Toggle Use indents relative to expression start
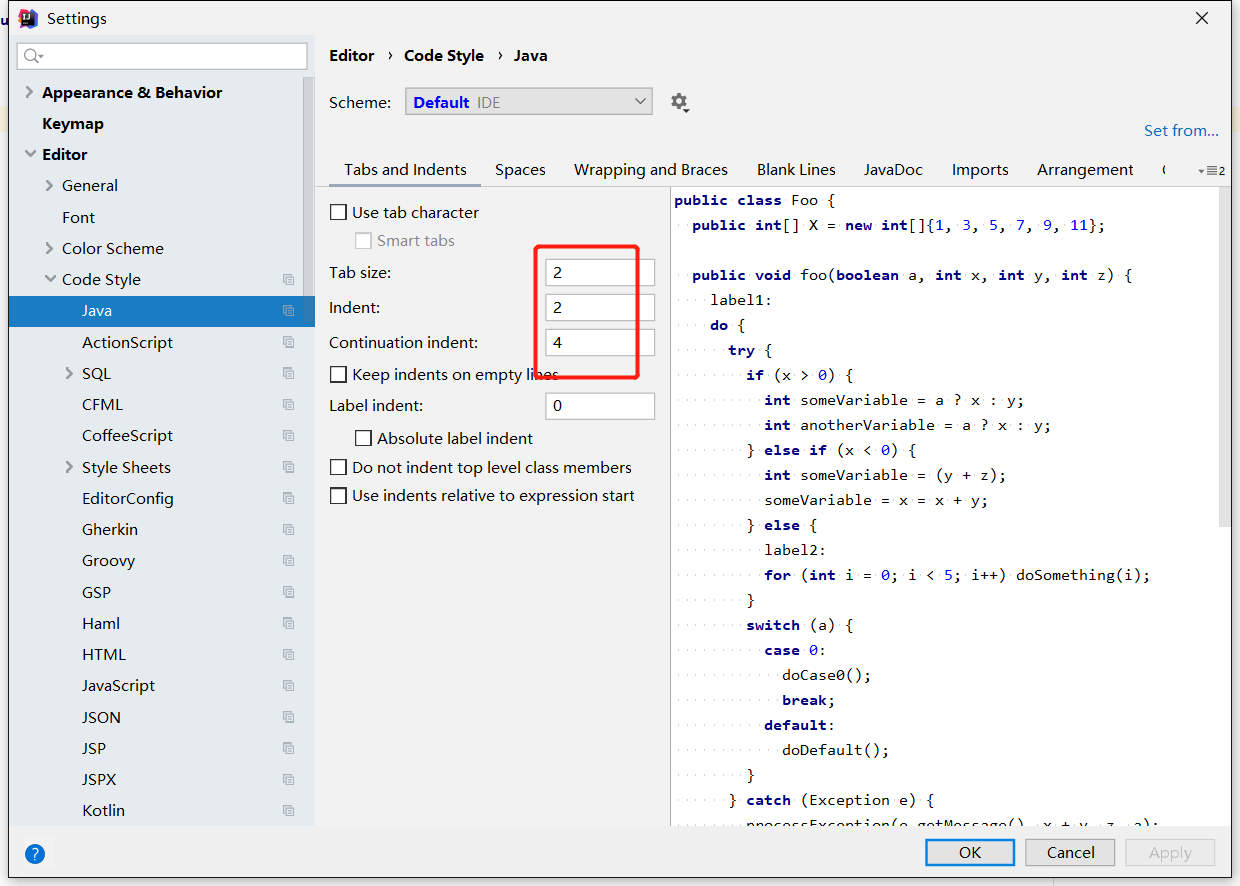The width and height of the screenshot is (1240, 886). click(339, 496)
